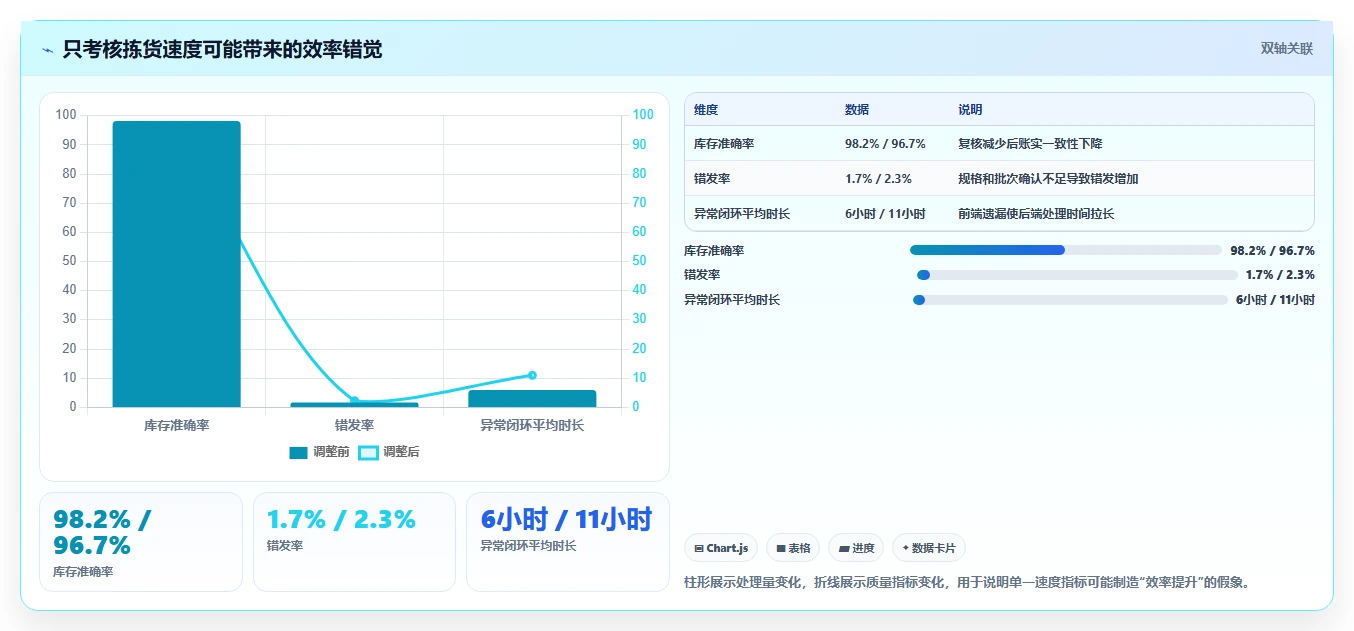Screen dimensions: 1354x631
Task: Click the 进度 chip icon
Action: [x=844, y=548]
